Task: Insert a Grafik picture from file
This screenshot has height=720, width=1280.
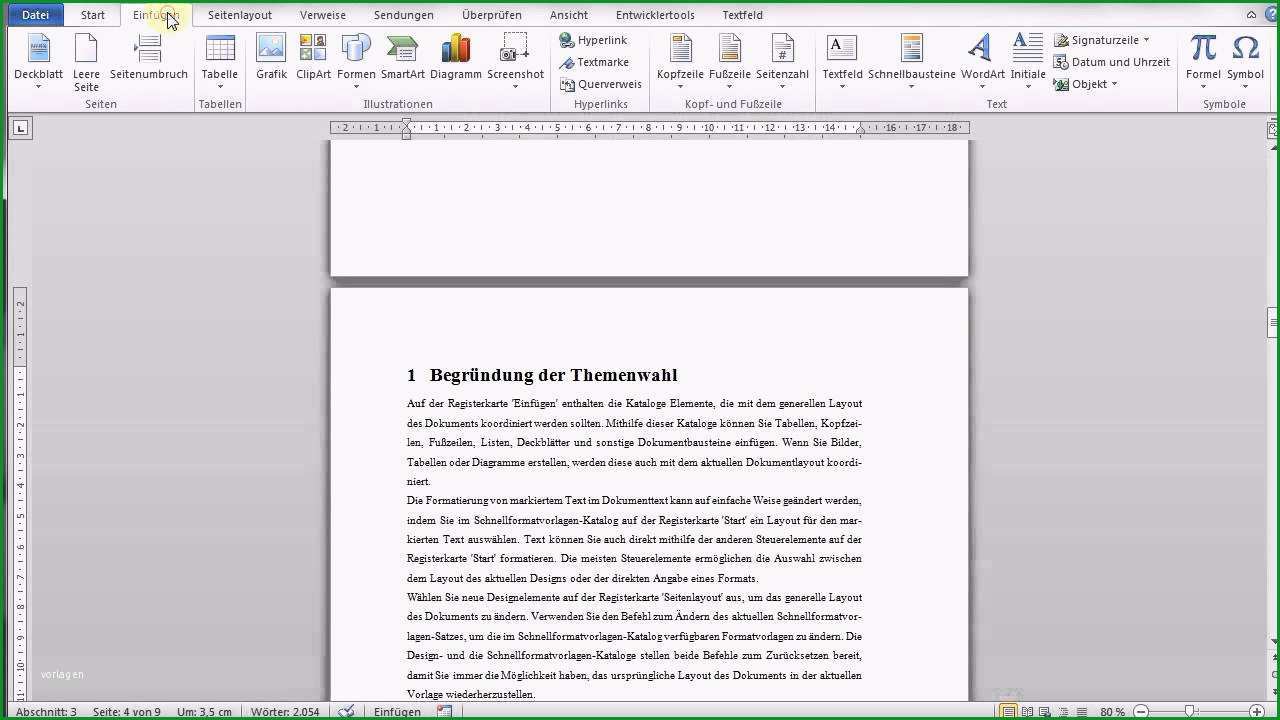Action: (271, 57)
